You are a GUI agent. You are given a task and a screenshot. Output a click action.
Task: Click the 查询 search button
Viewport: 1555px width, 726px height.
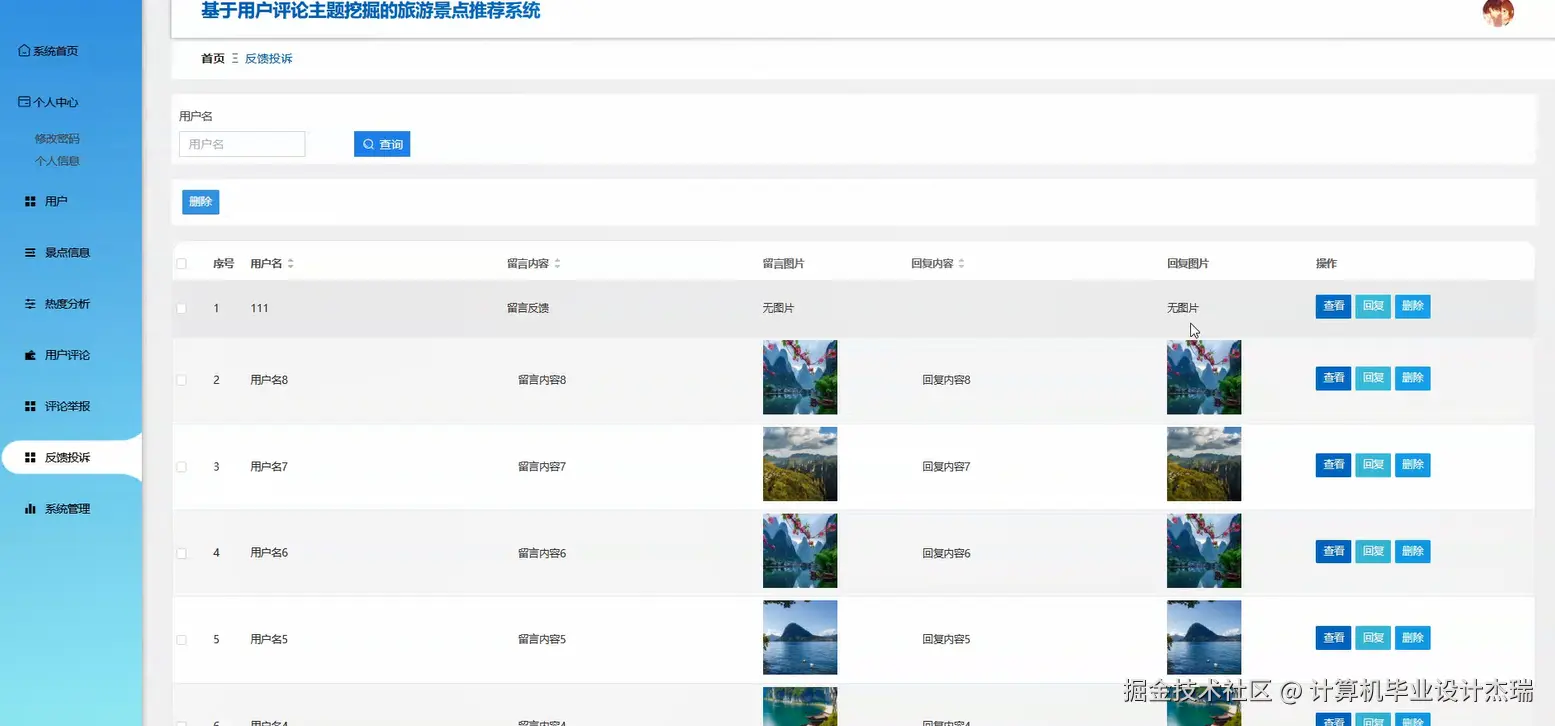(x=382, y=145)
